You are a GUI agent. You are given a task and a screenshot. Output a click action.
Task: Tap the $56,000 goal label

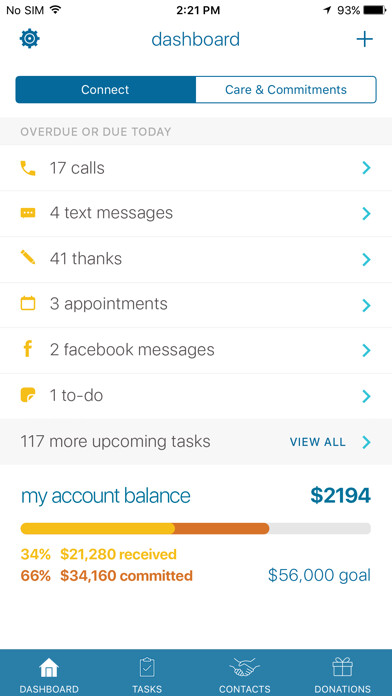(319, 575)
